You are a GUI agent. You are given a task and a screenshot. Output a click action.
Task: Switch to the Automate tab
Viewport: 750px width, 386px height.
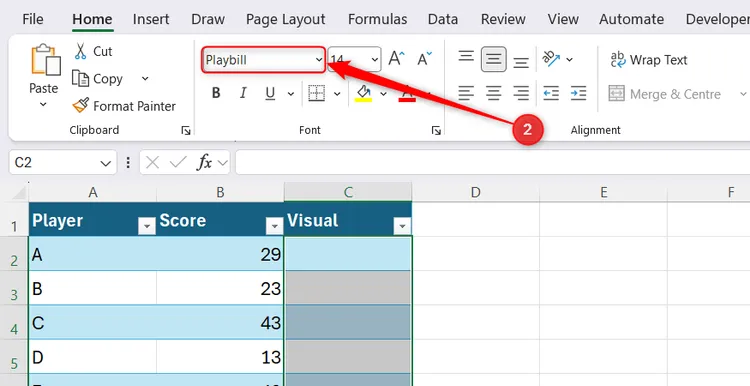(631, 19)
